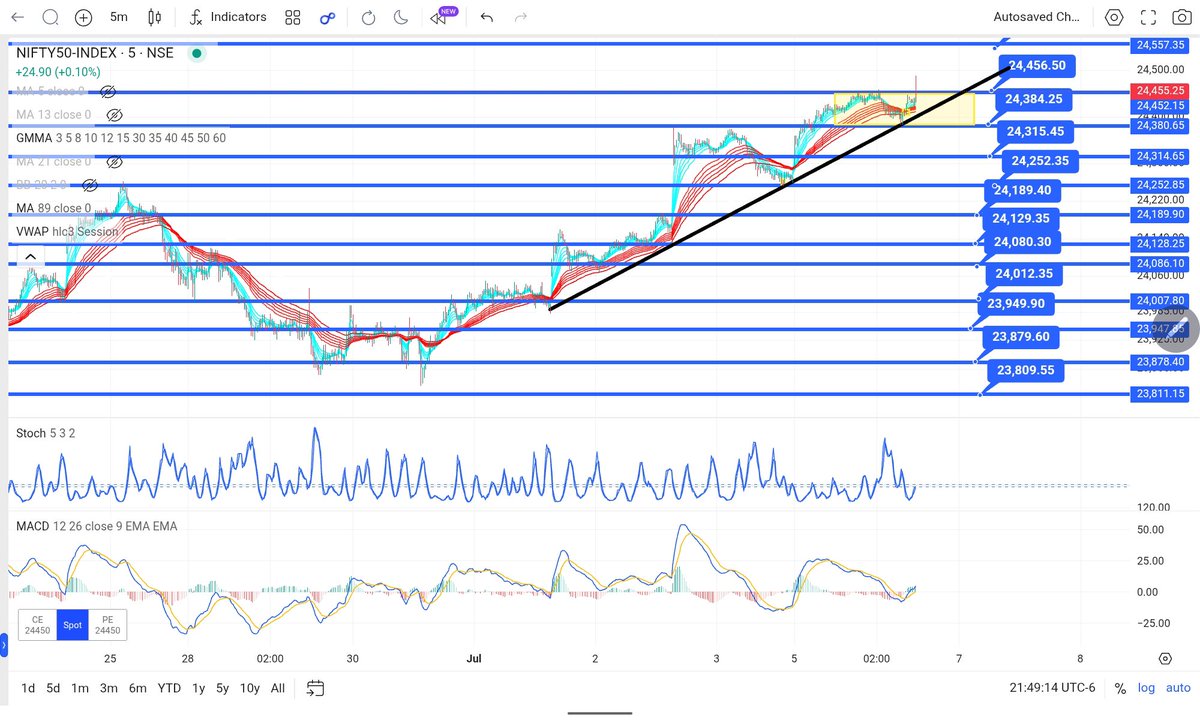Open the symbol search magnifier
This screenshot has height=720, width=1200.
(50, 17)
